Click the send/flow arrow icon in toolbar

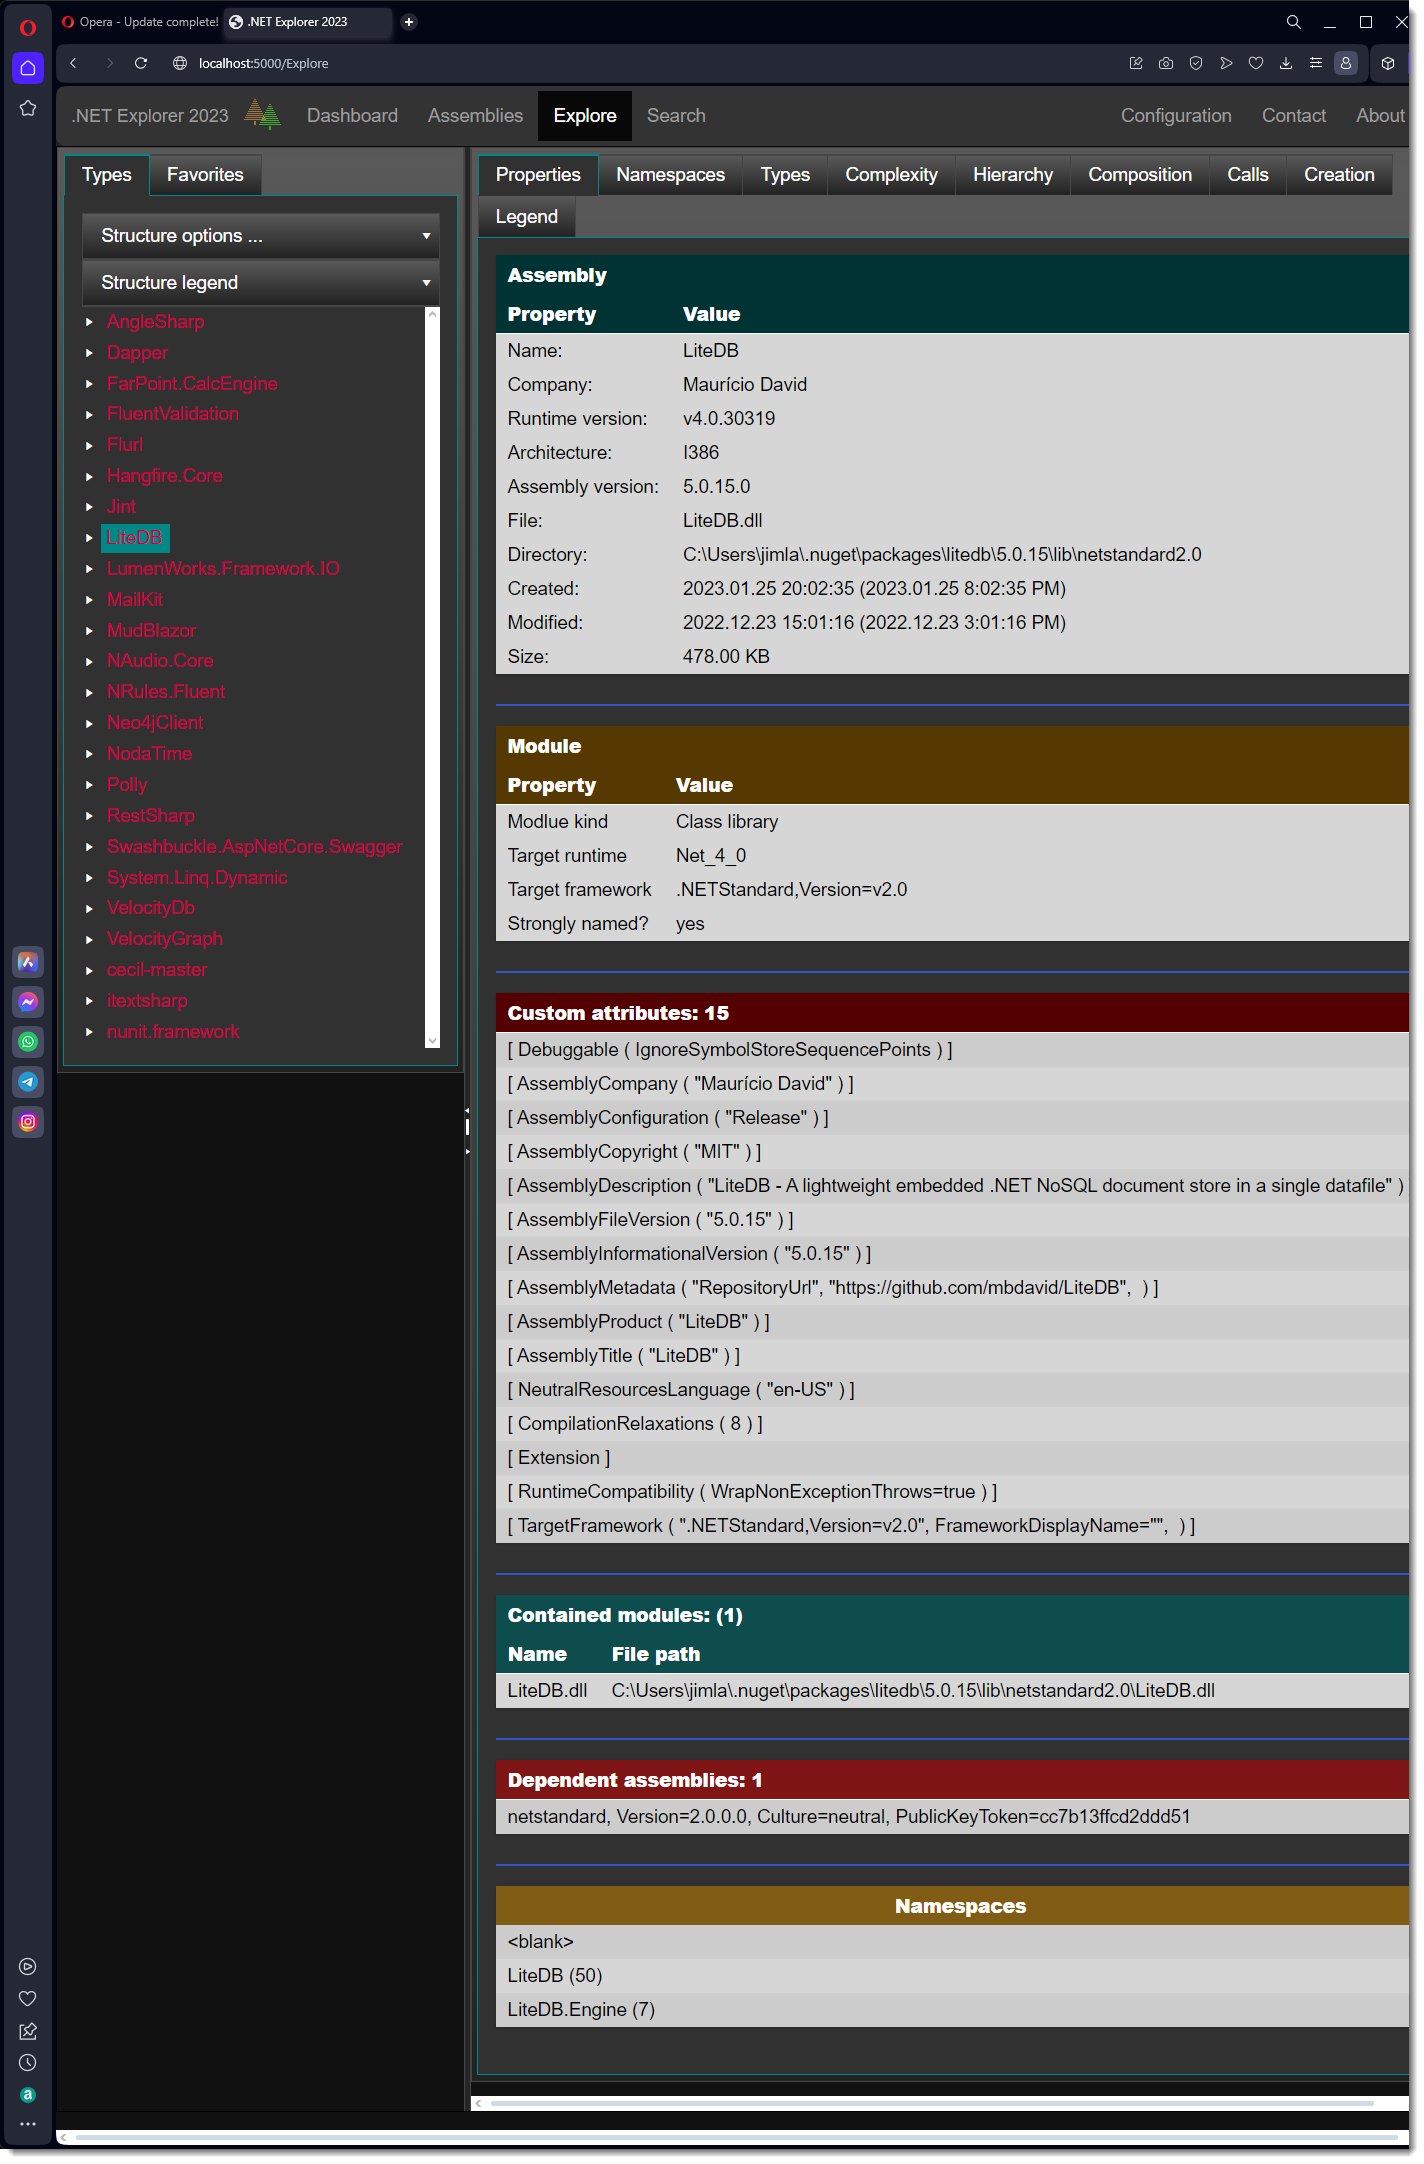pos(1226,63)
